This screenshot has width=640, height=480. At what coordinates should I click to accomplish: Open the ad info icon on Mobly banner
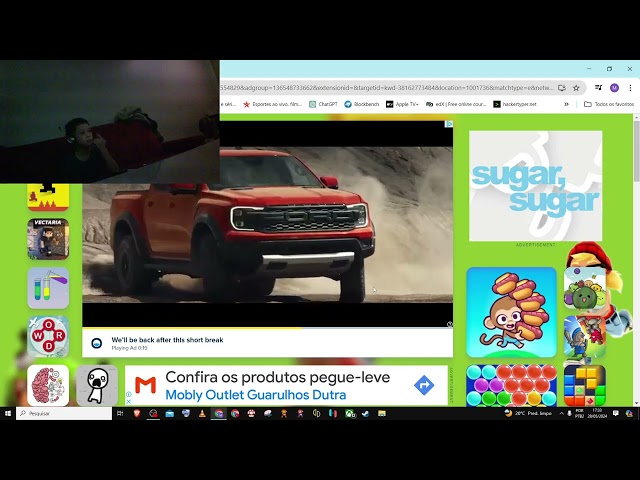click(x=128, y=394)
